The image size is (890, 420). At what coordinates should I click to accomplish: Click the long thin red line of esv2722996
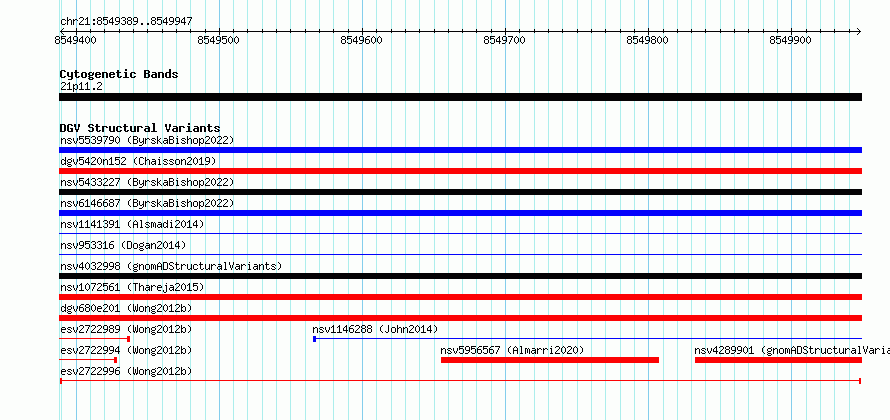coord(460,381)
